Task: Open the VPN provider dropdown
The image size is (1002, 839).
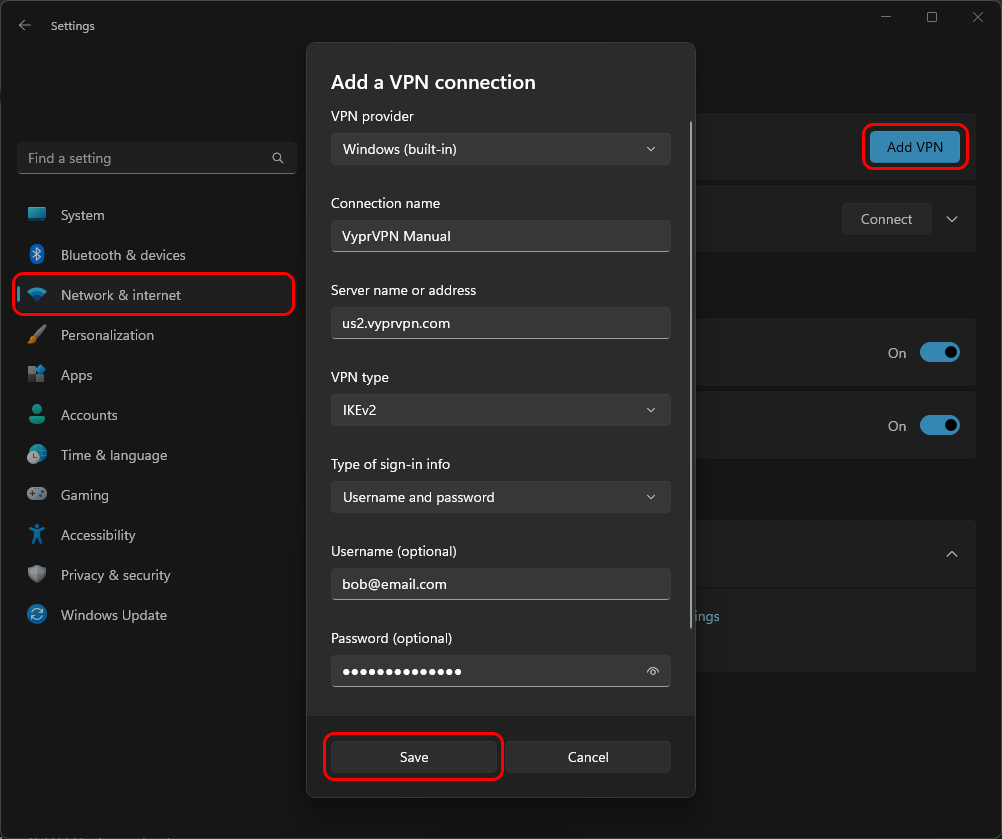Action: [500, 149]
